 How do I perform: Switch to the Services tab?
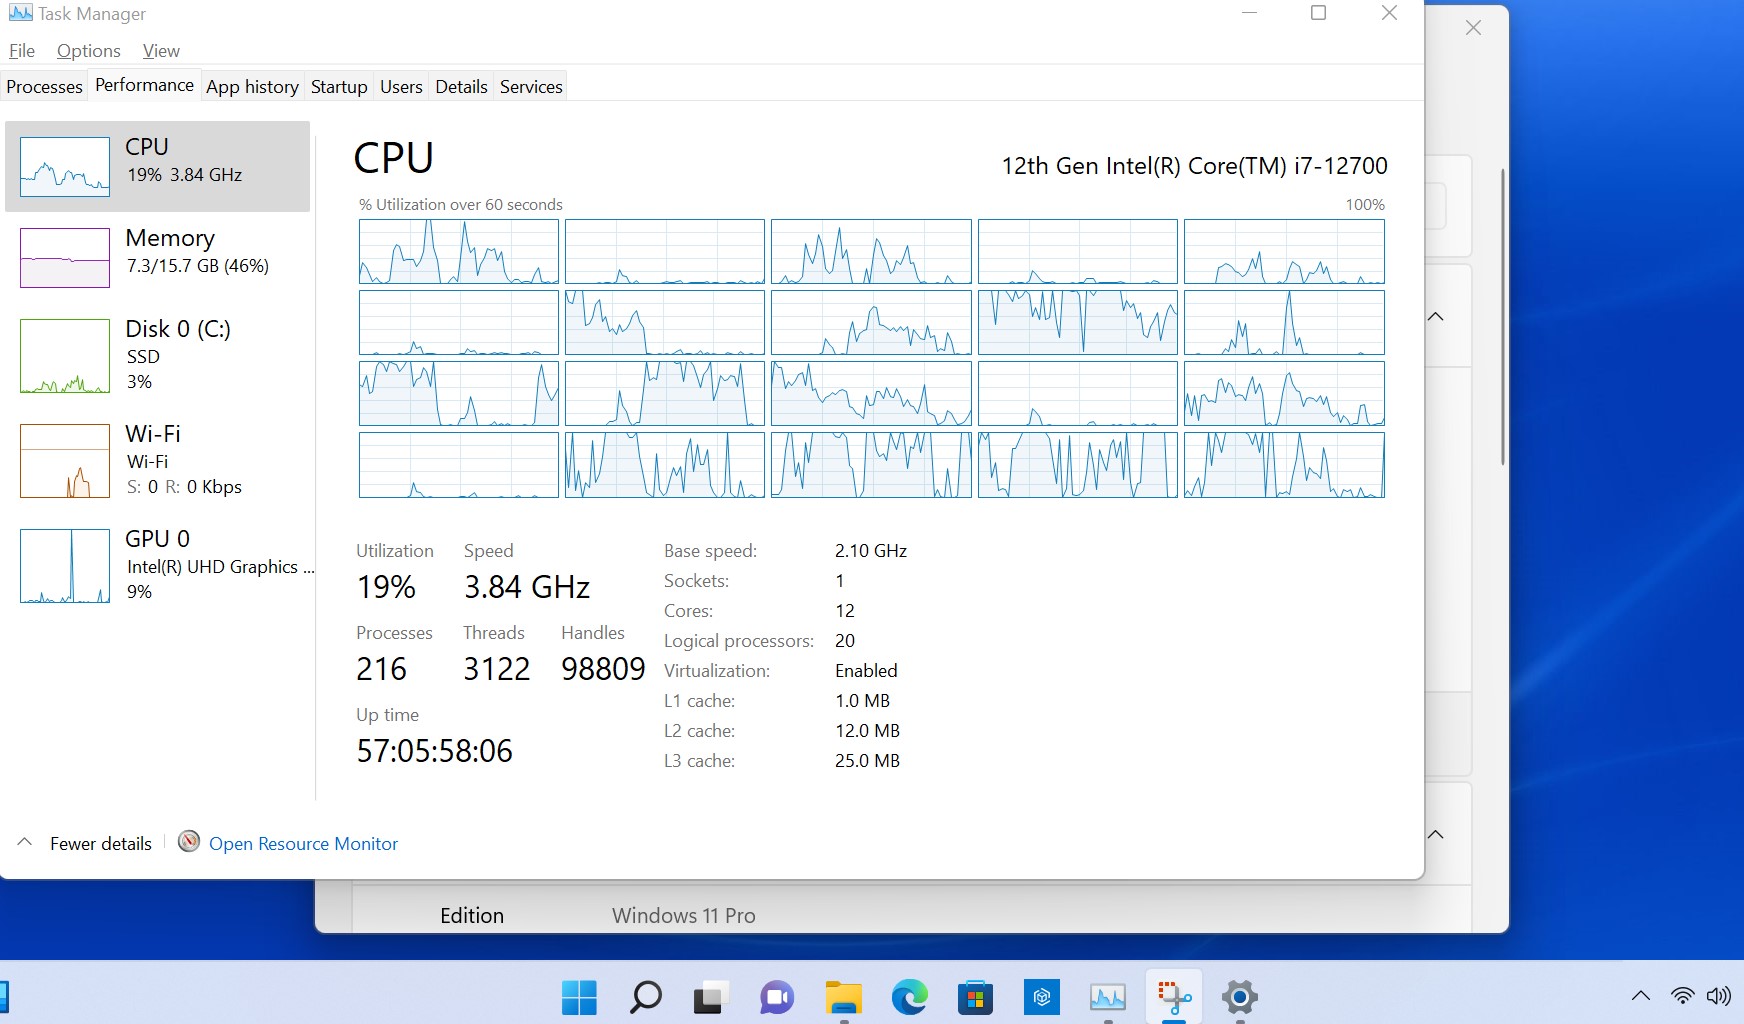click(531, 87)
